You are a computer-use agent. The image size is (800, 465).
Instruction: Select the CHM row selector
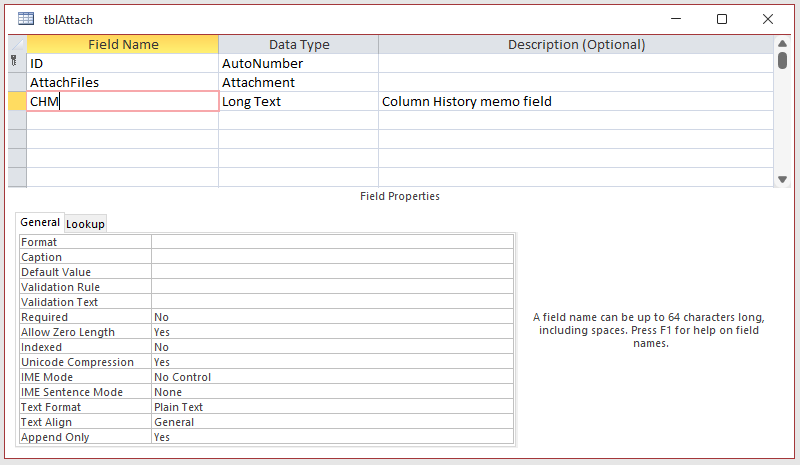click(x=17, y=101)
